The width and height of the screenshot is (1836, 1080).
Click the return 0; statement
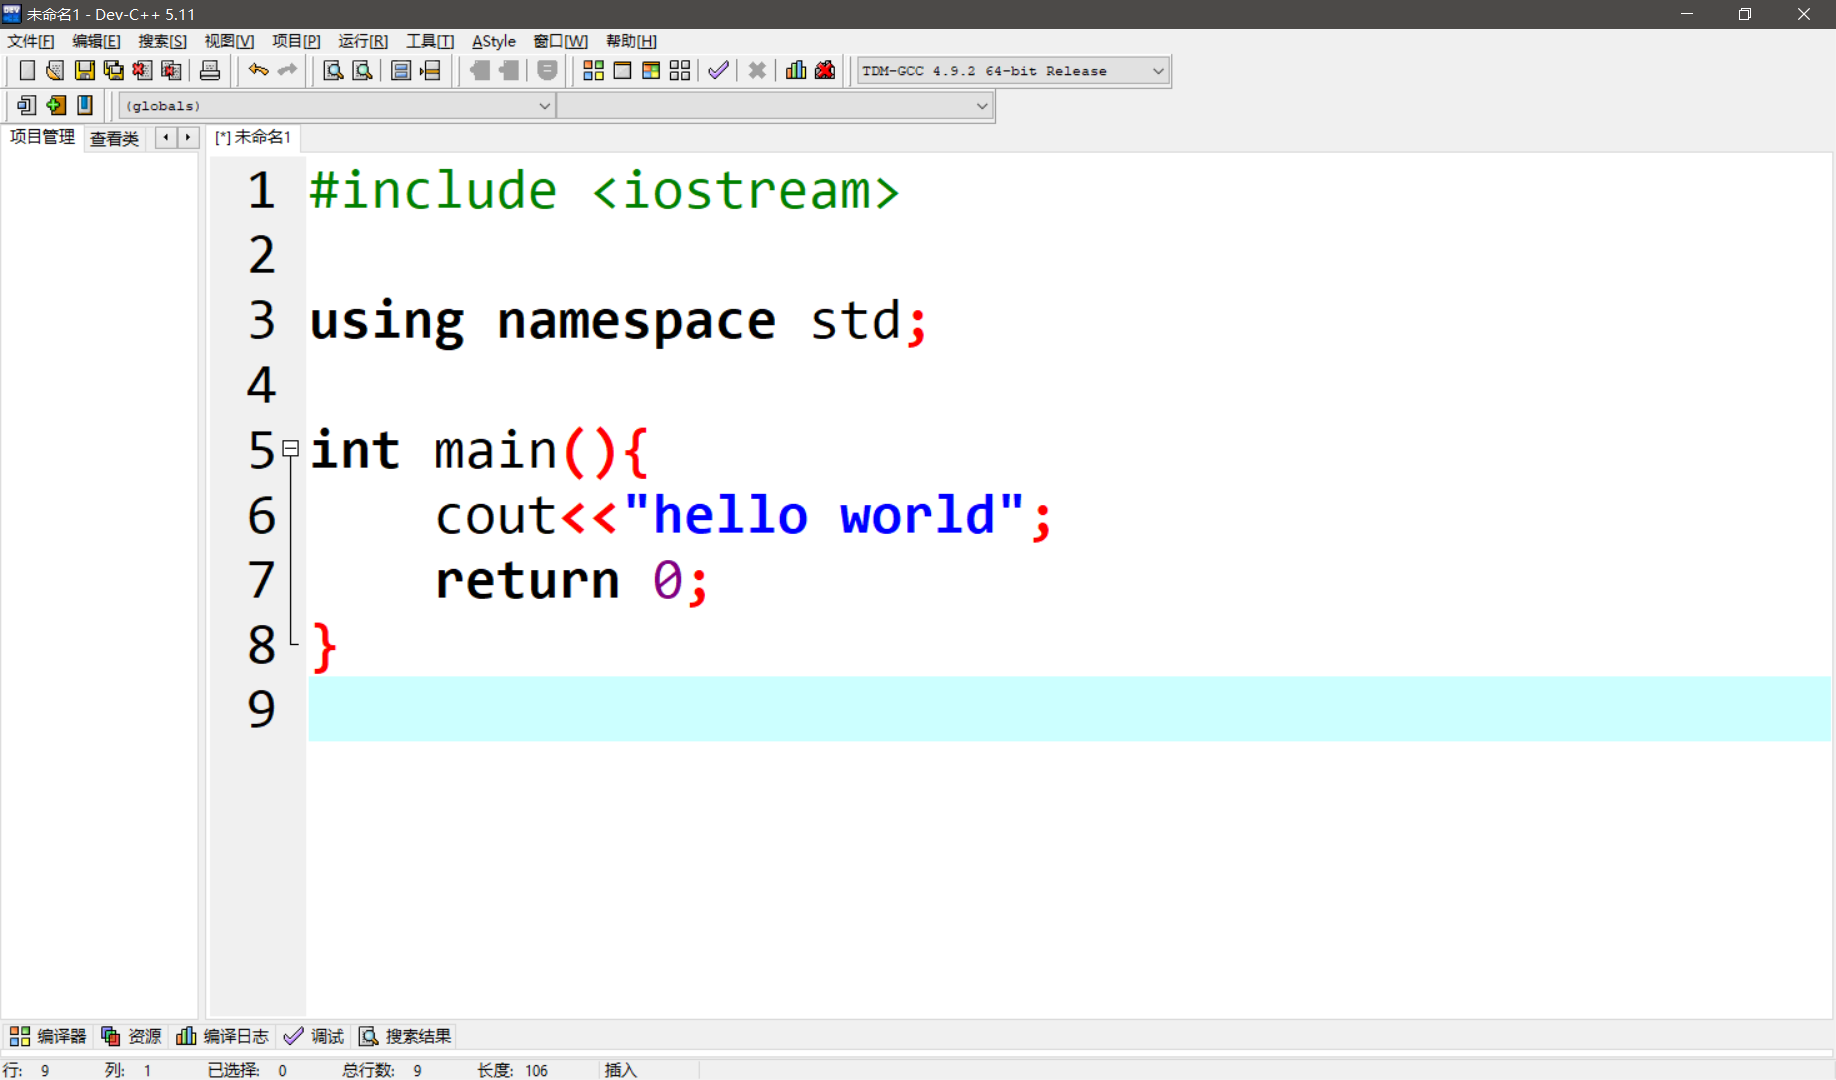pyautogui.click(x=572, y=580)
